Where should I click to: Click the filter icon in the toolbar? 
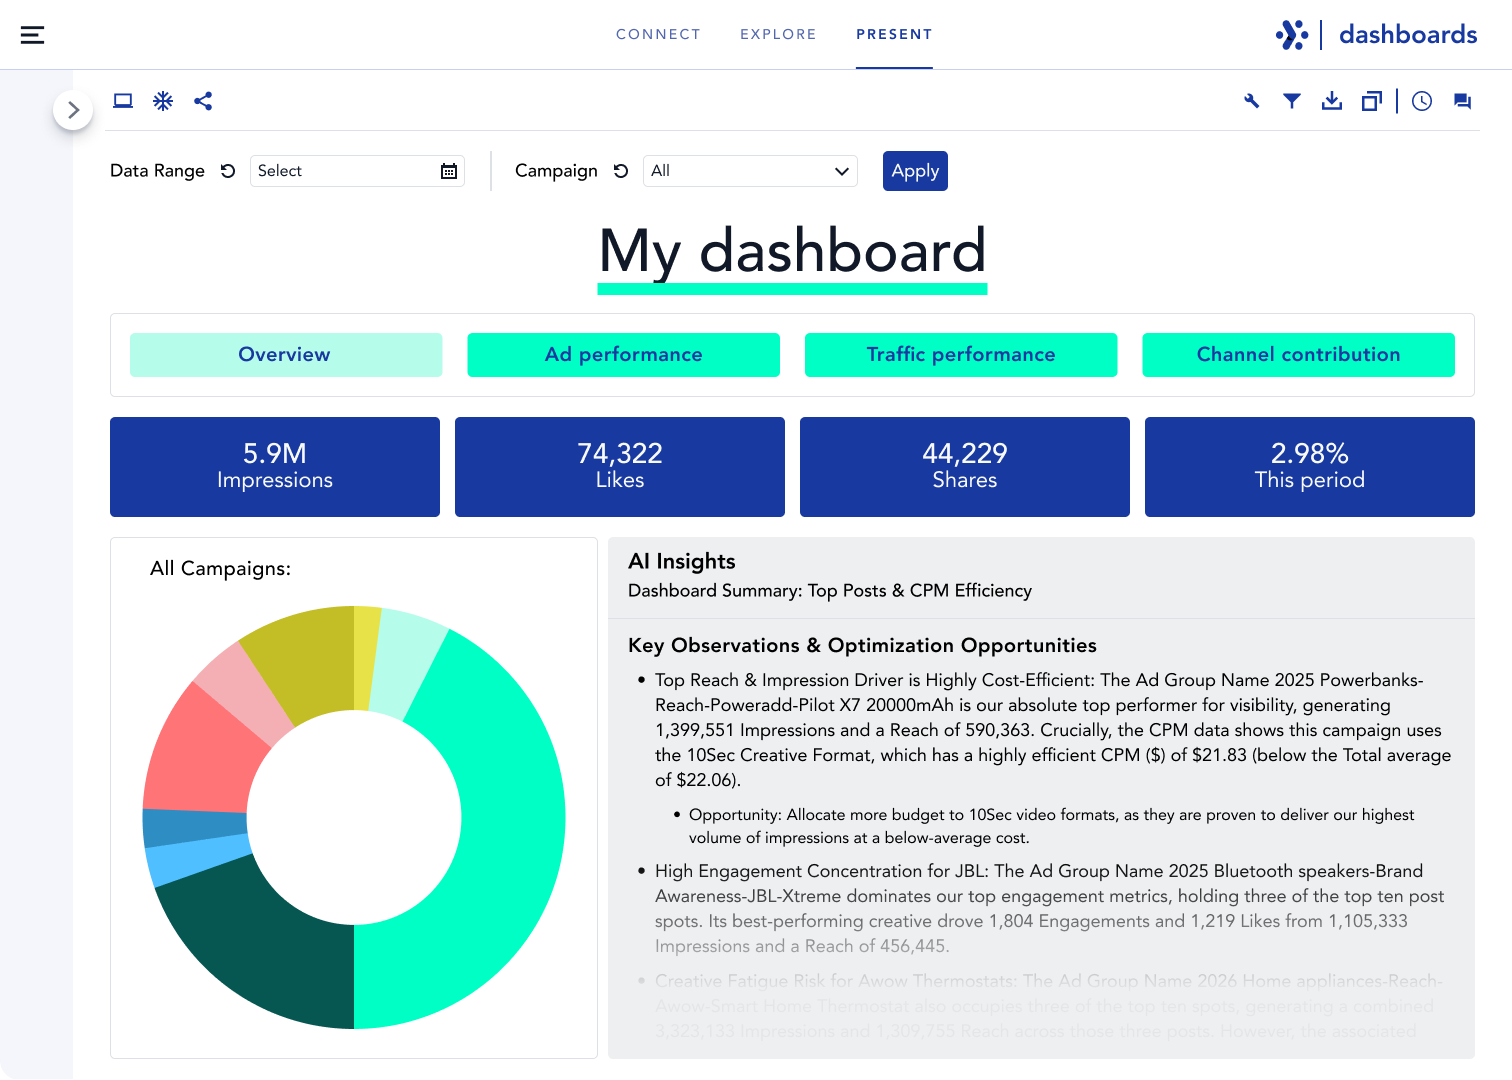(1292, 101)
